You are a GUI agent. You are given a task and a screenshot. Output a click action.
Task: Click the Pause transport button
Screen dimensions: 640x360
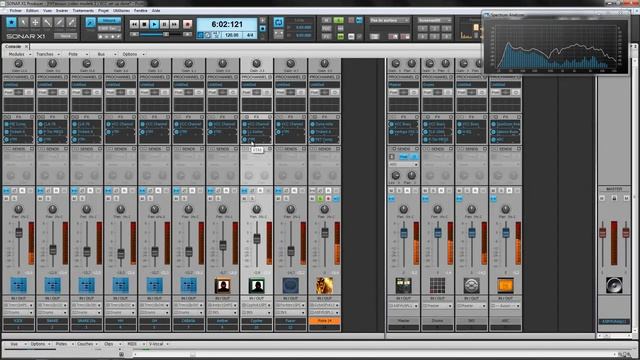coord(164,24)
